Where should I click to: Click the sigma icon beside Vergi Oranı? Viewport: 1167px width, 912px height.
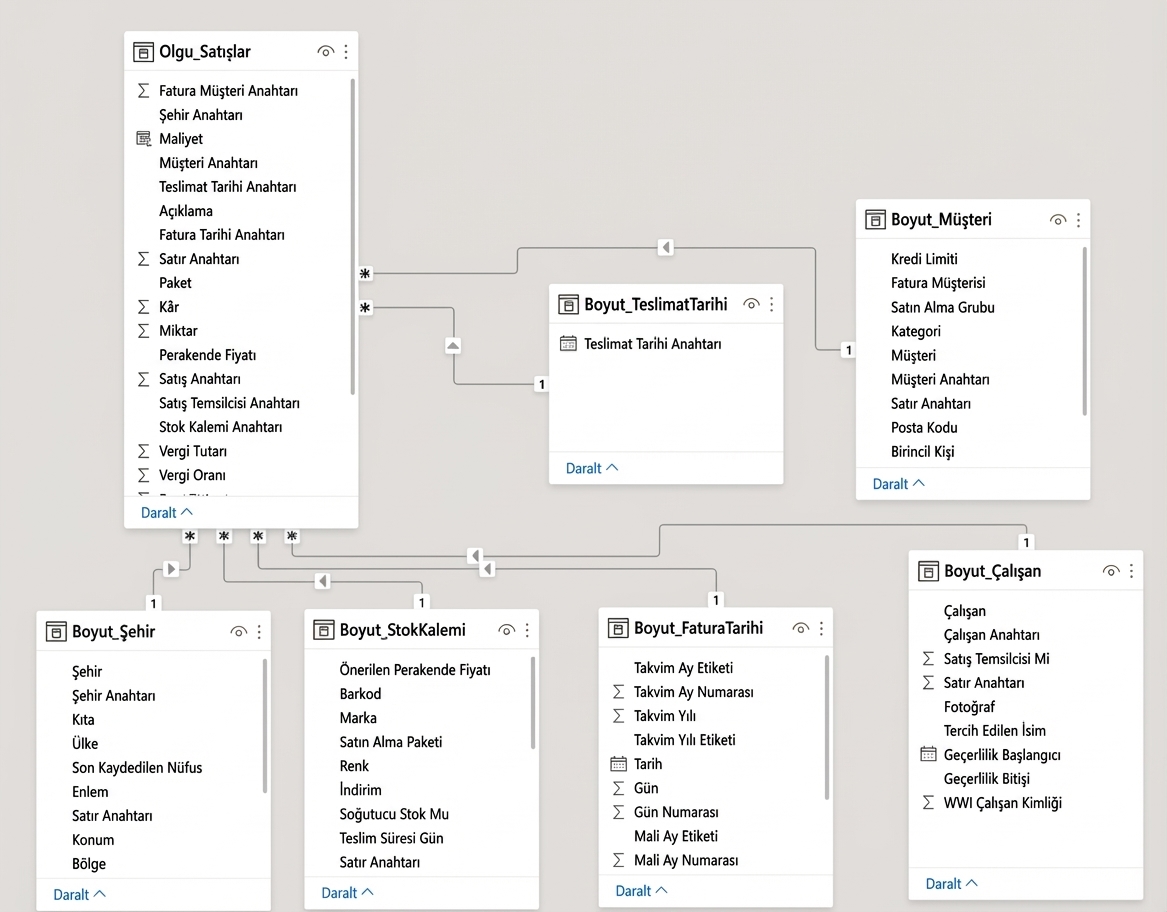[x=143, y=475]
